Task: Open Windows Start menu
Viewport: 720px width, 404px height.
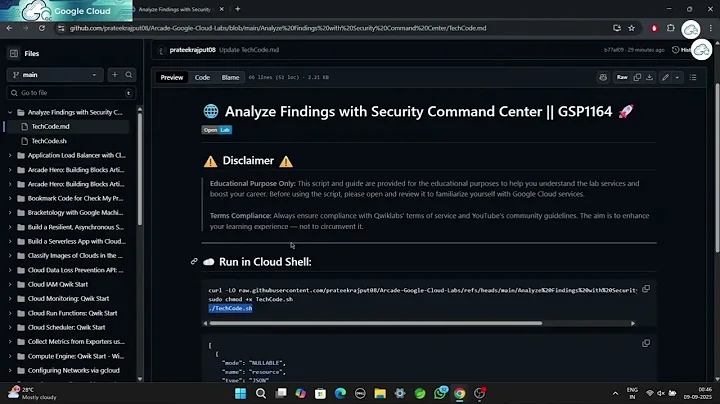Action: (241, 393)
